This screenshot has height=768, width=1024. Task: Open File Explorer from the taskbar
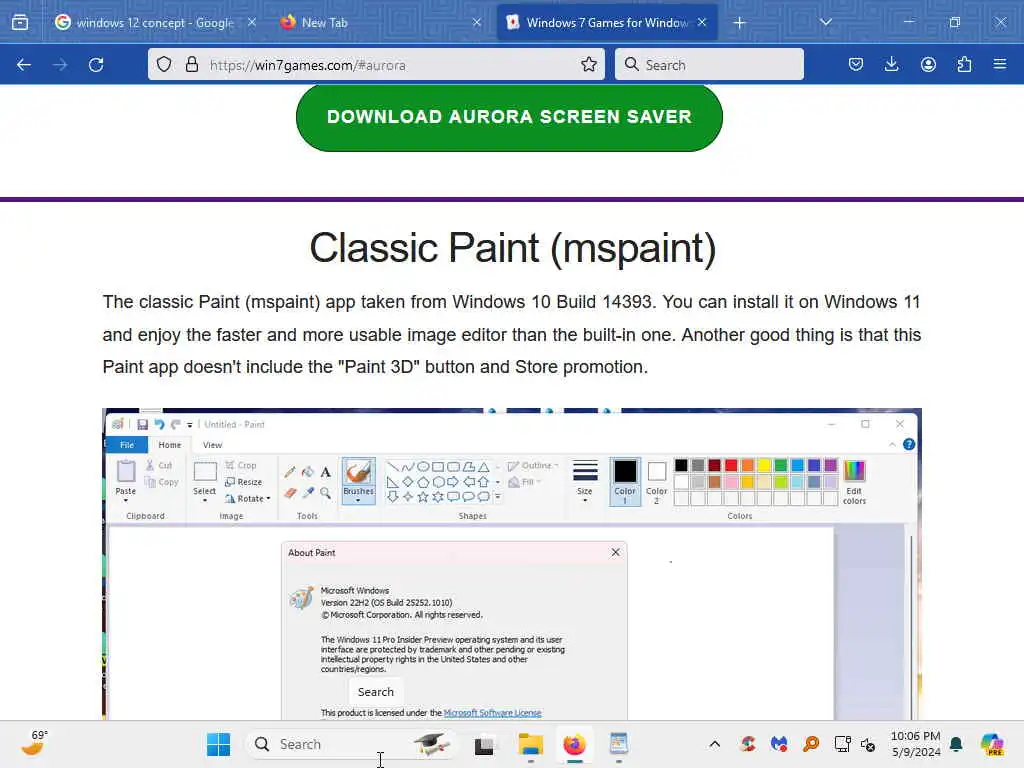530,744
